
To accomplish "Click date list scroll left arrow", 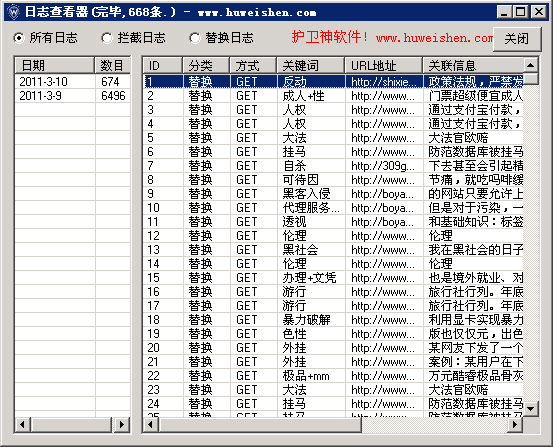I will click(23, 424).
